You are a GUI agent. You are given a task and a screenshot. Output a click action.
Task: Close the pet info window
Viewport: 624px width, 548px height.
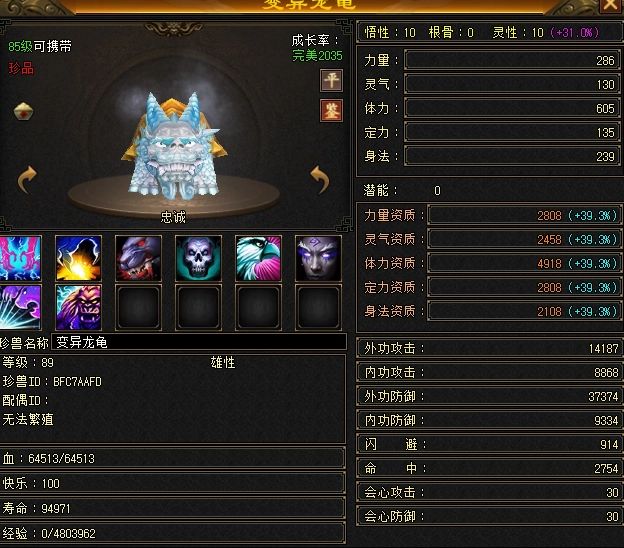610,5
